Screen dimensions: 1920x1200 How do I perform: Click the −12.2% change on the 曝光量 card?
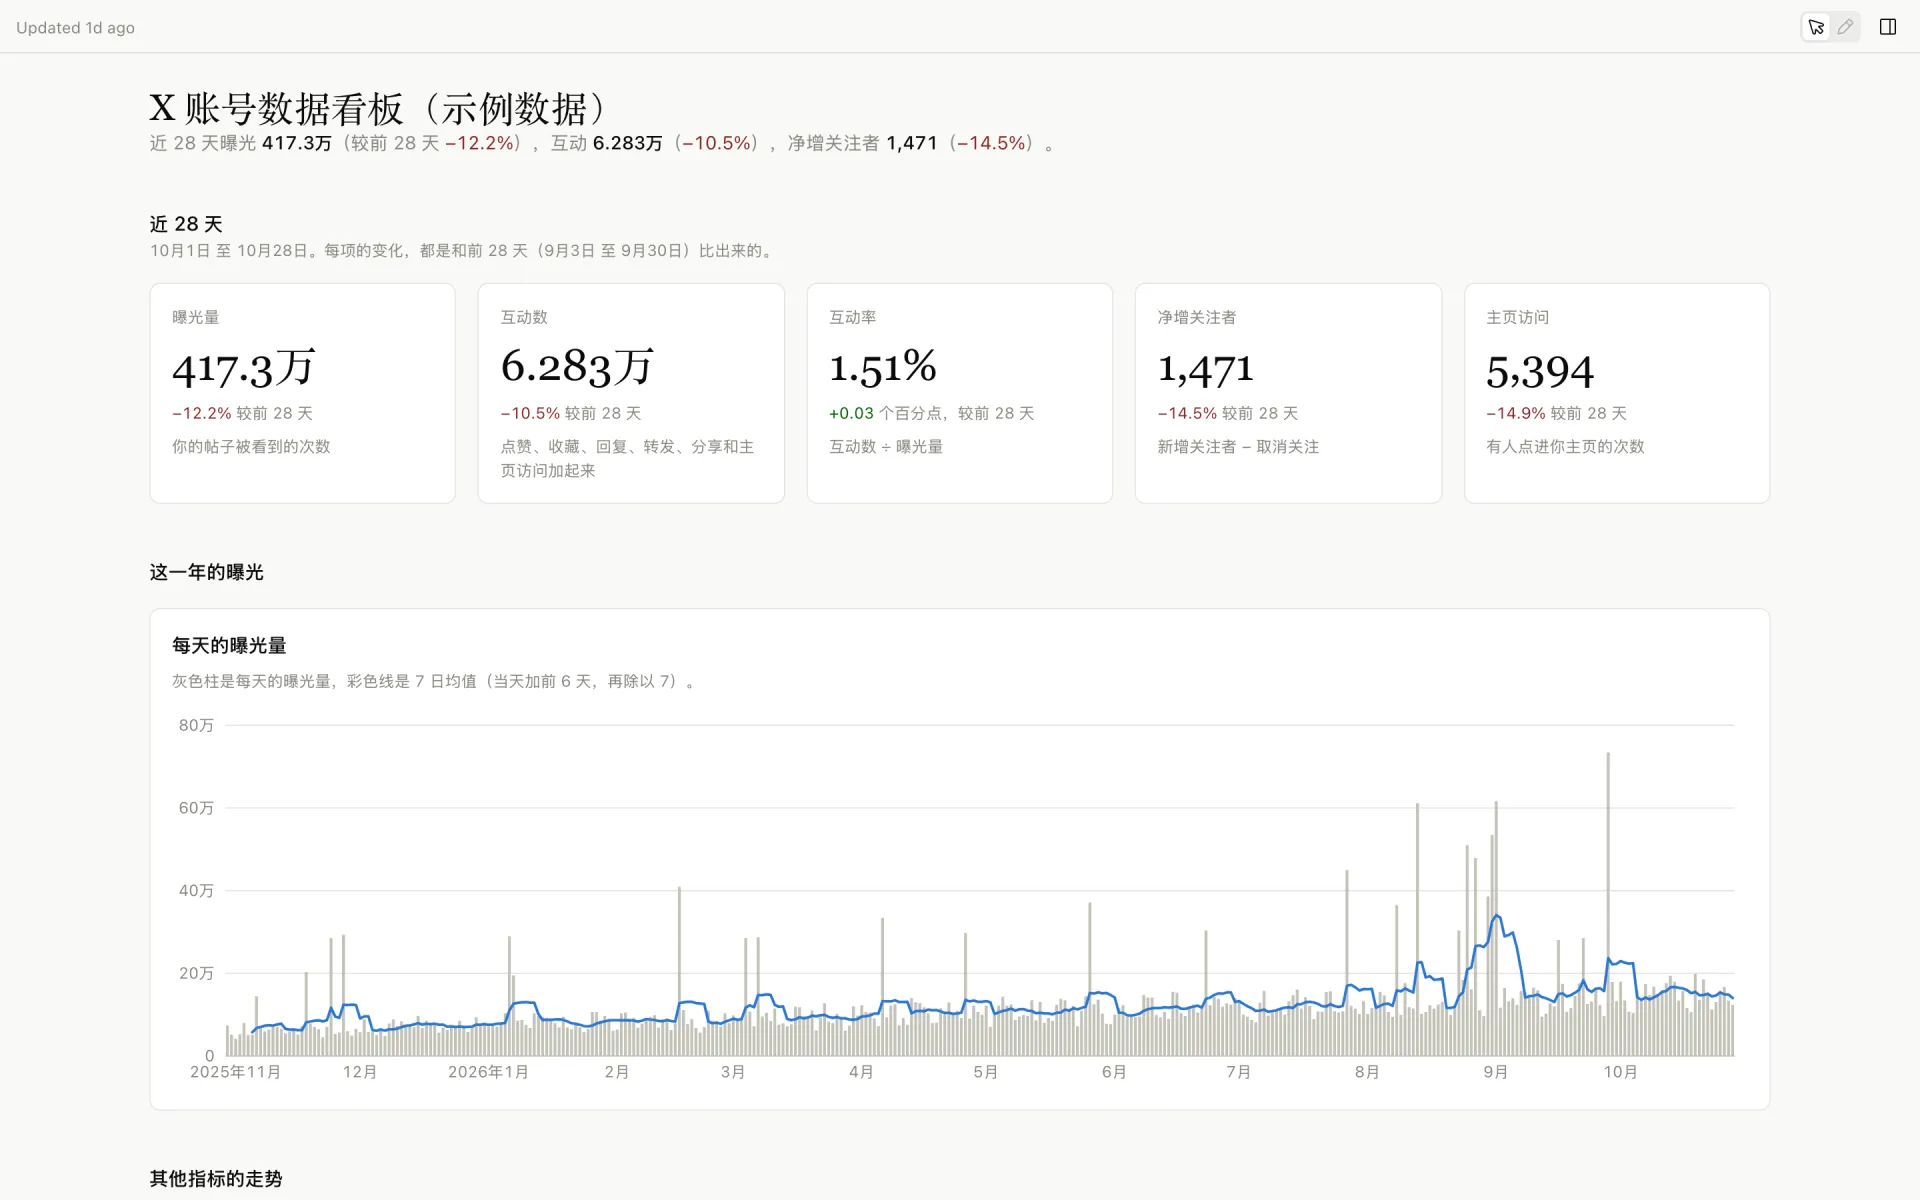click(x=202, y=413)
